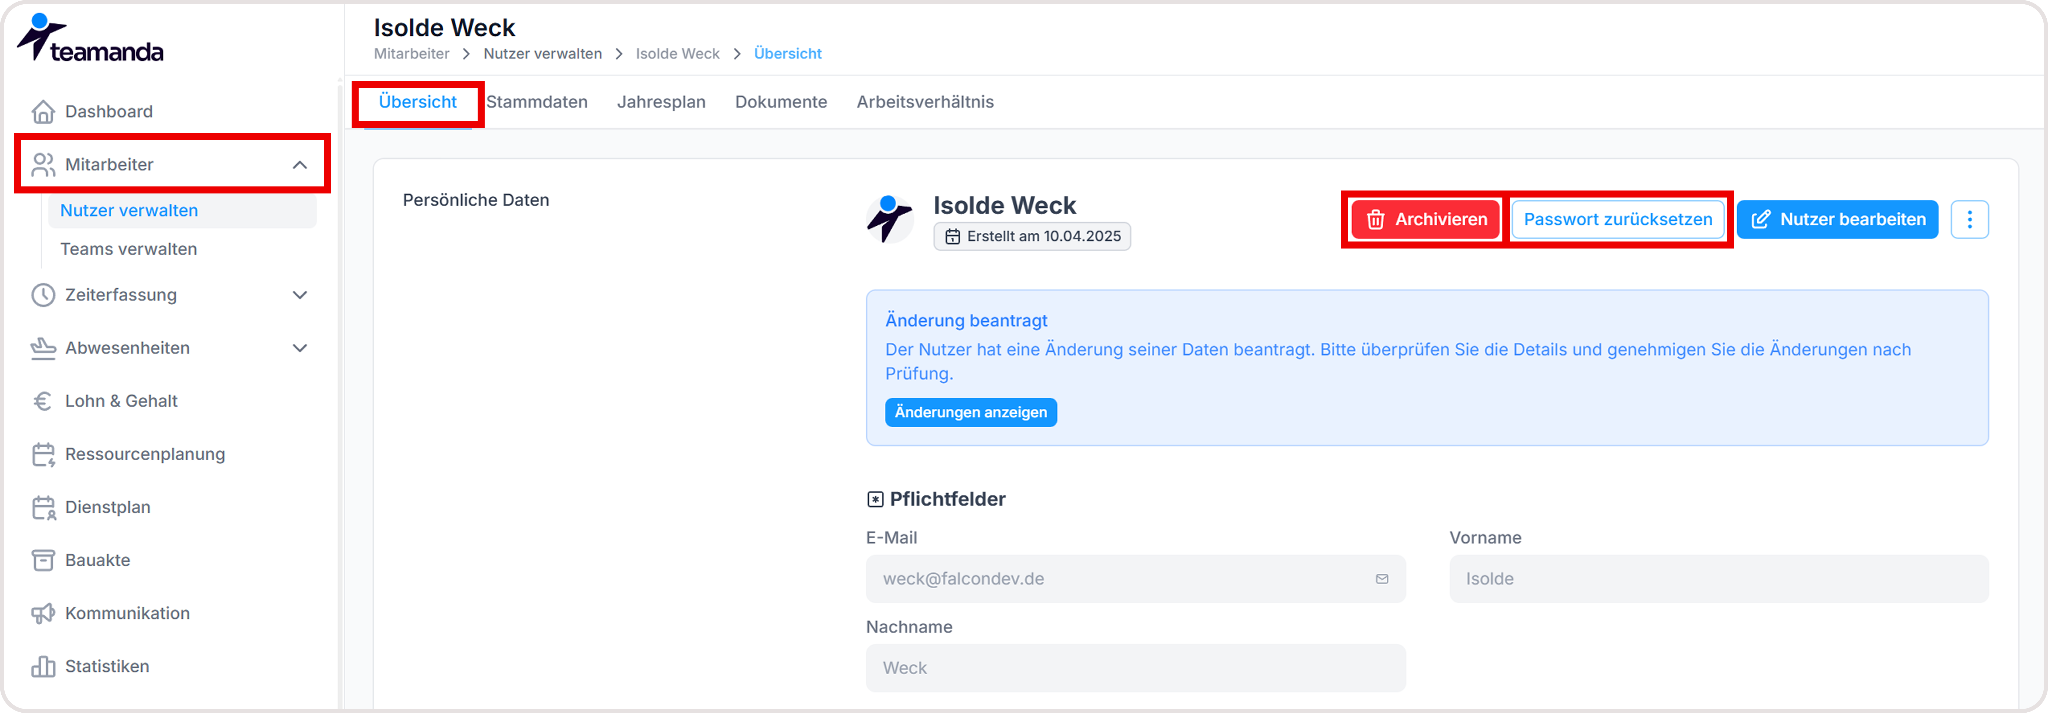Click the Bauakte archive box icon
Viewport: 2048px width, 713px height.
tap(43, 560)
